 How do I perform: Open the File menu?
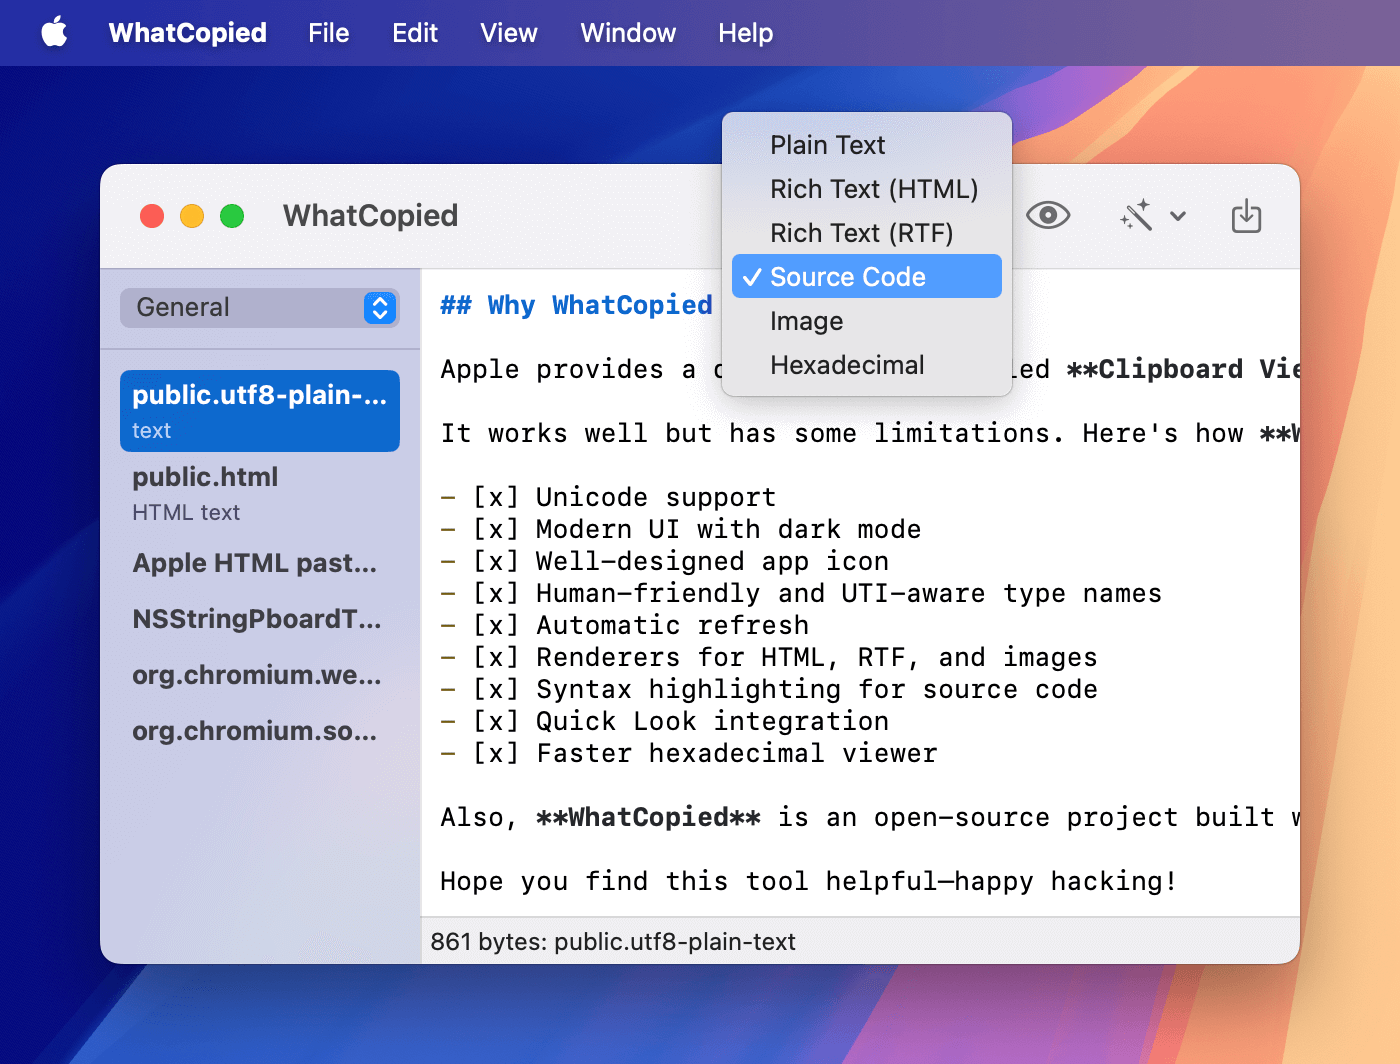coord(328,33)
